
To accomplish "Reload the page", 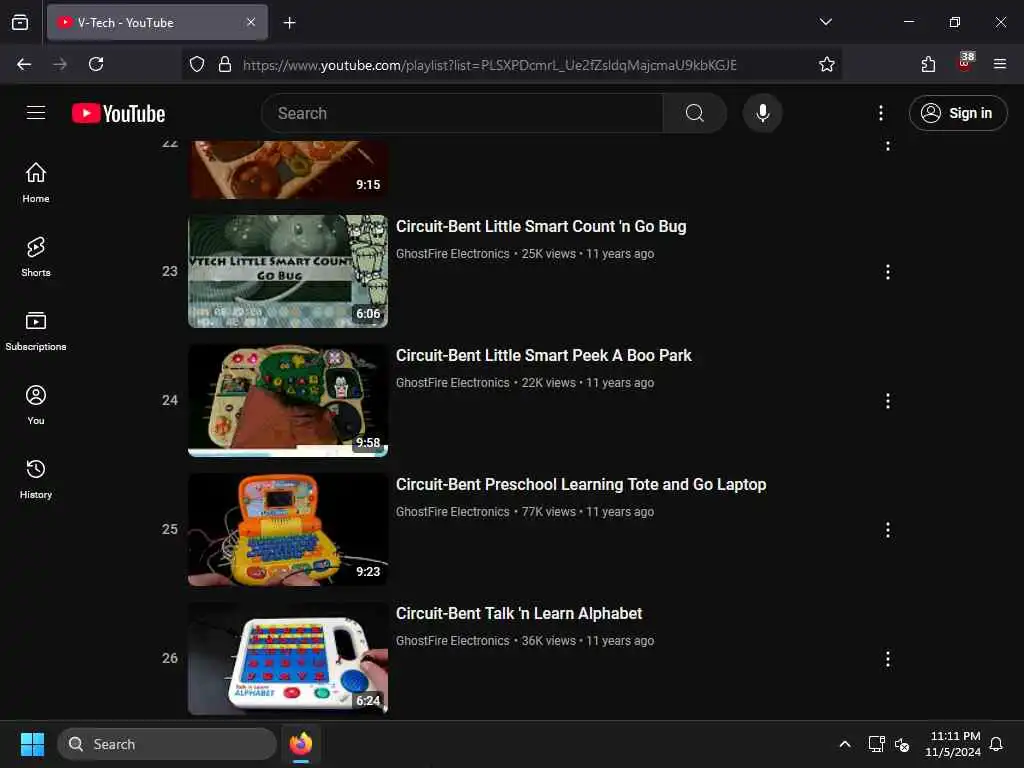I will 96,64.
